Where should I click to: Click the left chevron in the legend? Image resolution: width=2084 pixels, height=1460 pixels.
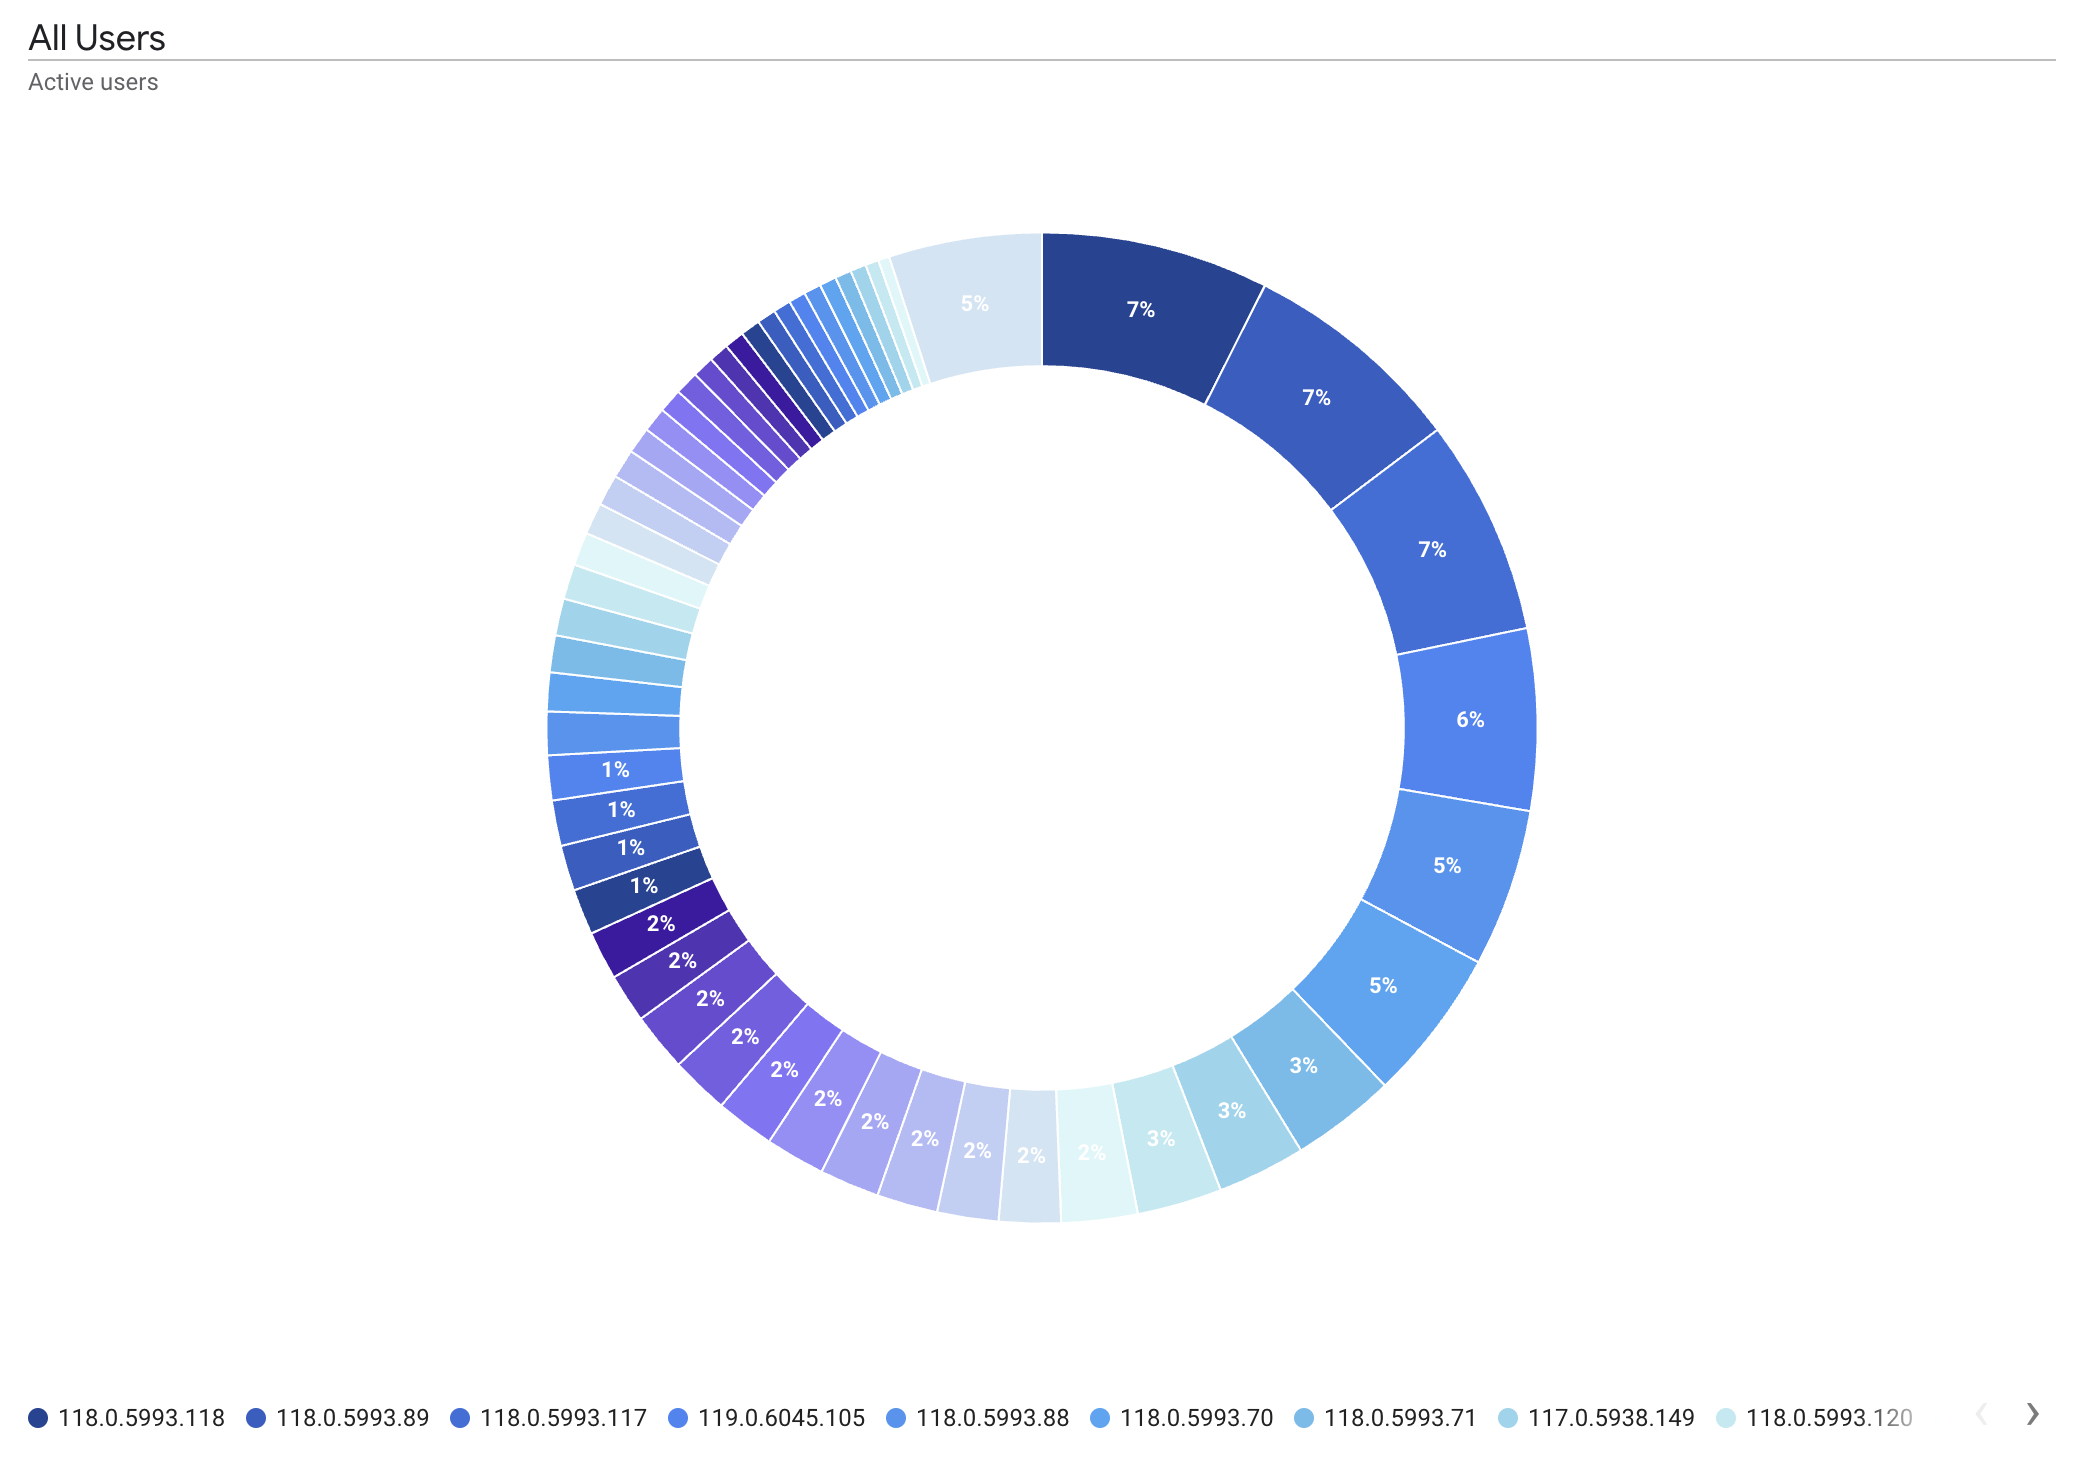coord(1984,1415)
